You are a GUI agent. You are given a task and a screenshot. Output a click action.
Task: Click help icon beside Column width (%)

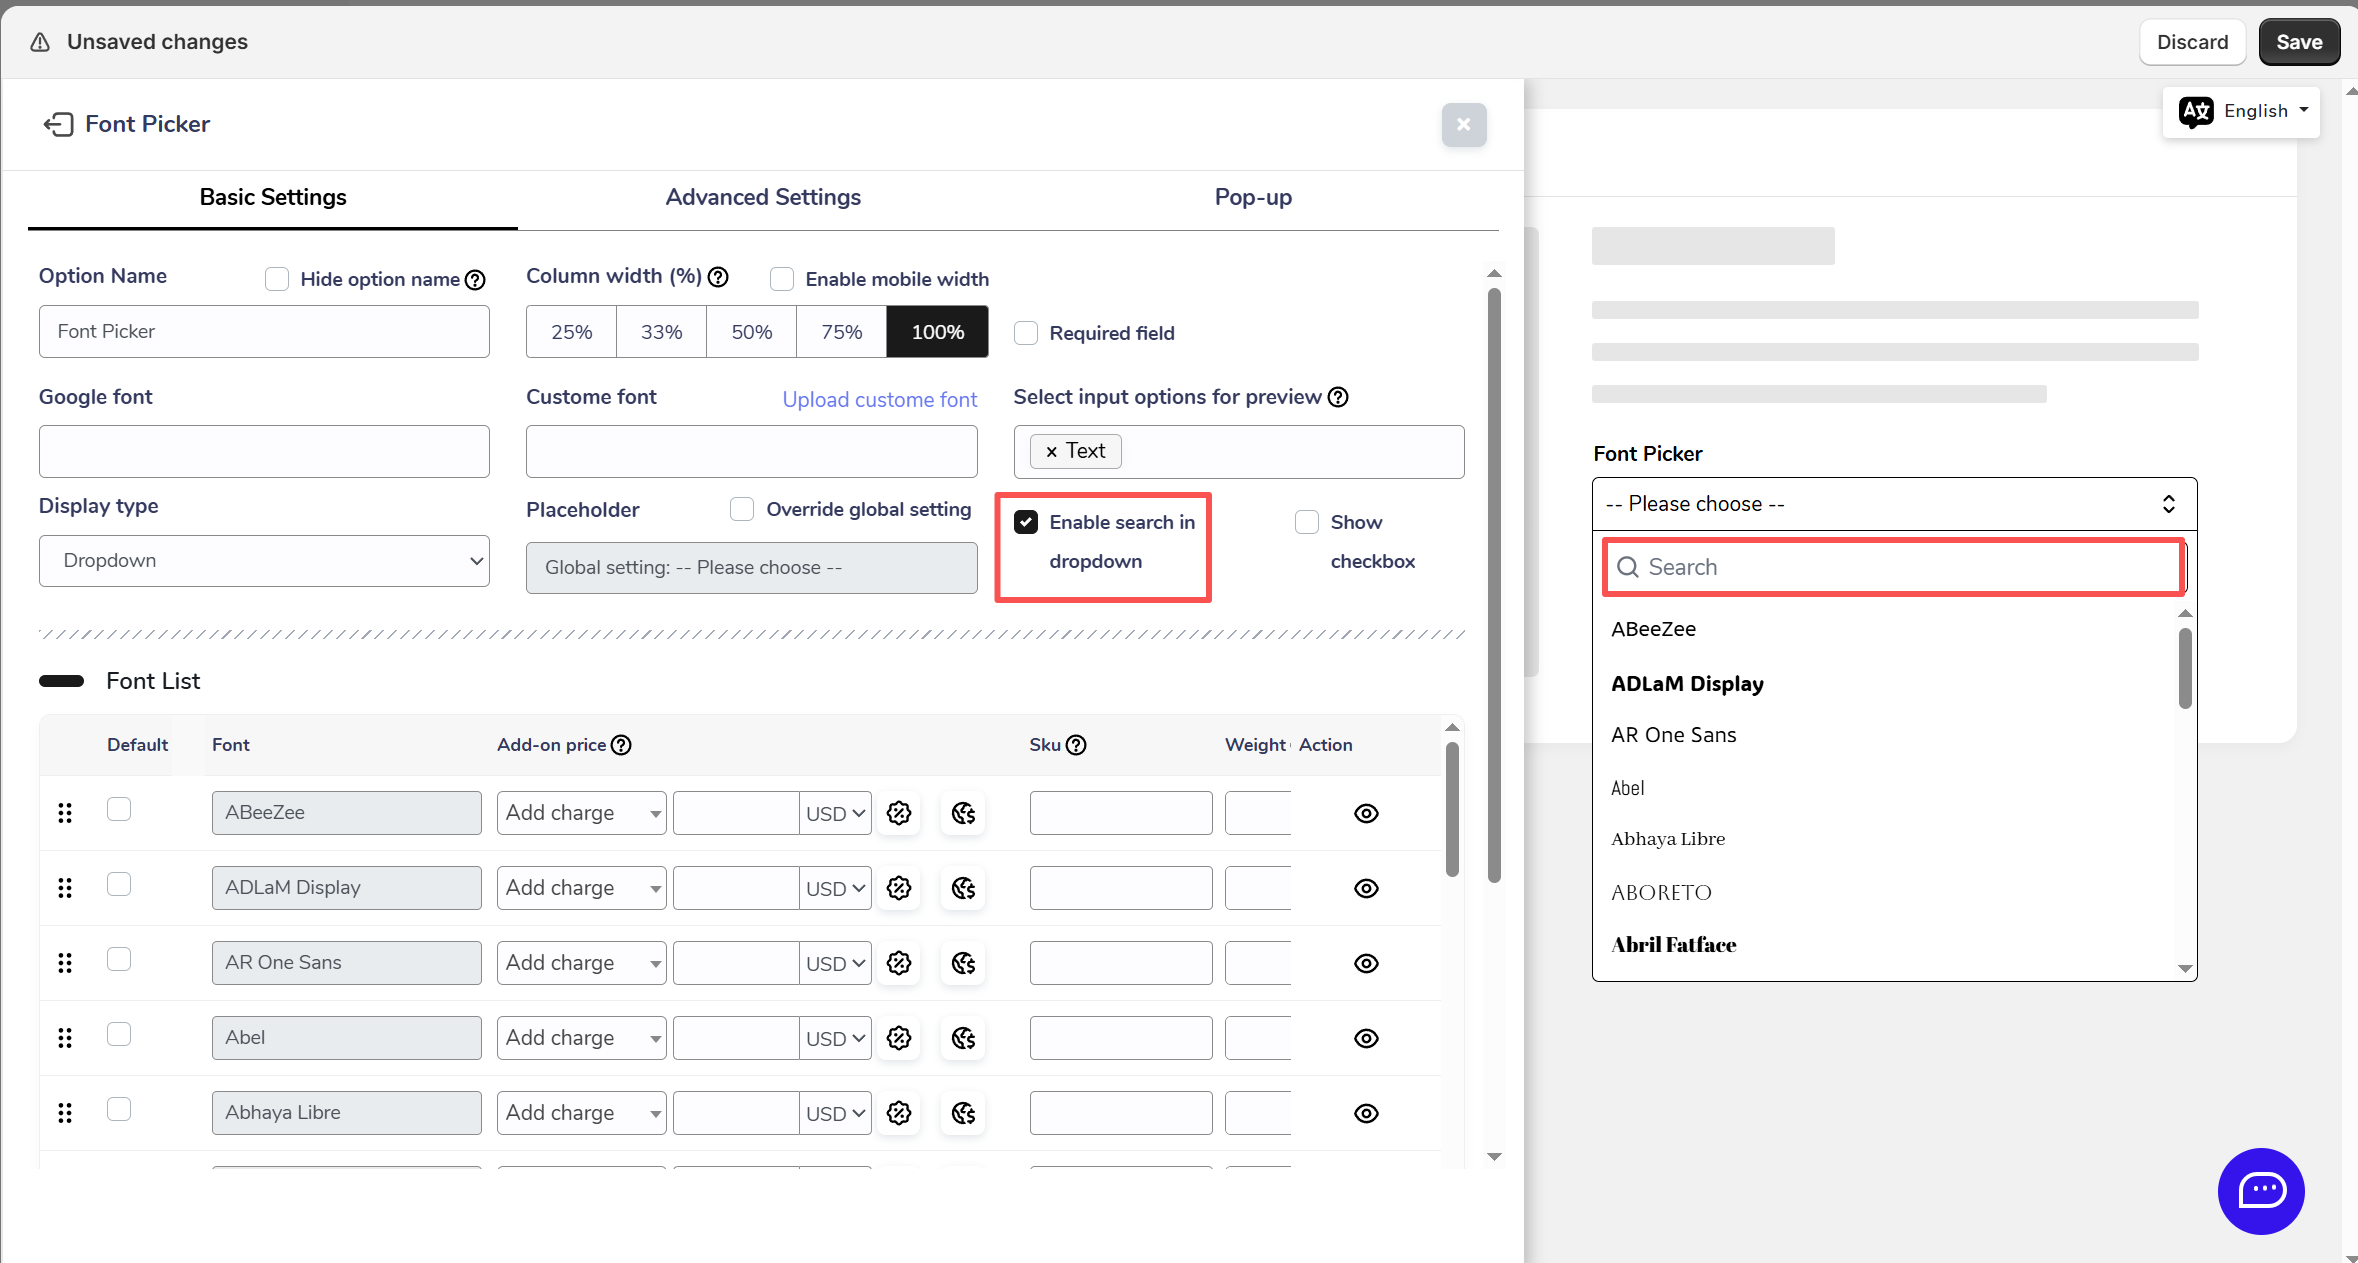[718, 277]
